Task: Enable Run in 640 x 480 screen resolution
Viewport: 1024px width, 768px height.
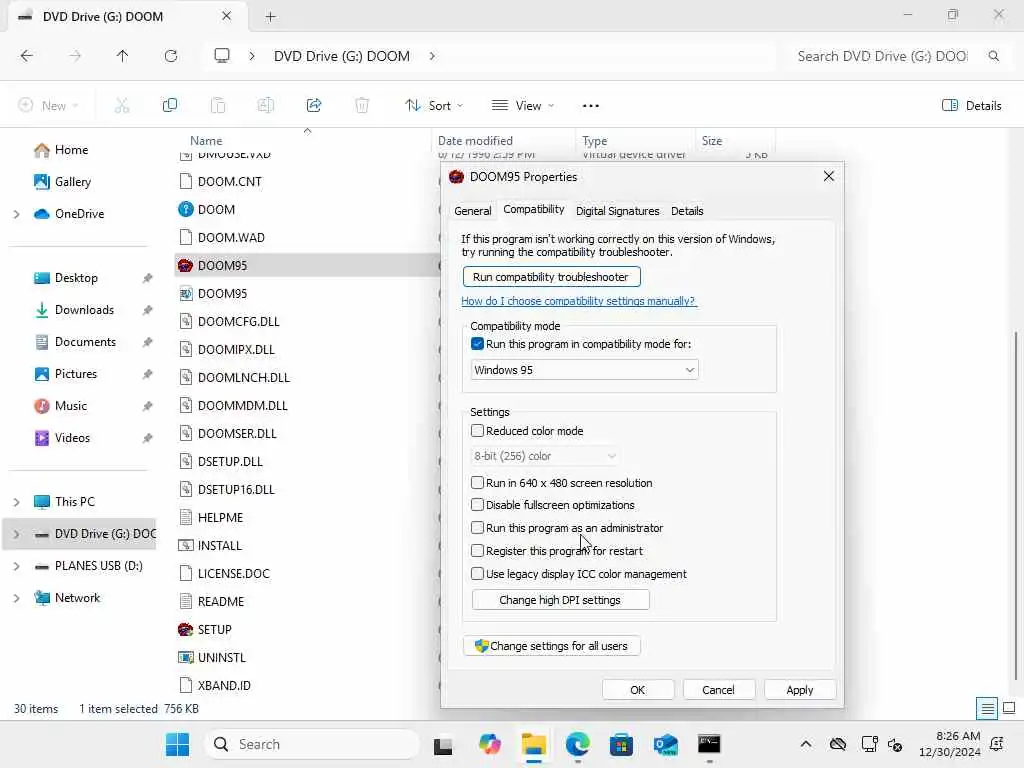Action: [477, 483]
